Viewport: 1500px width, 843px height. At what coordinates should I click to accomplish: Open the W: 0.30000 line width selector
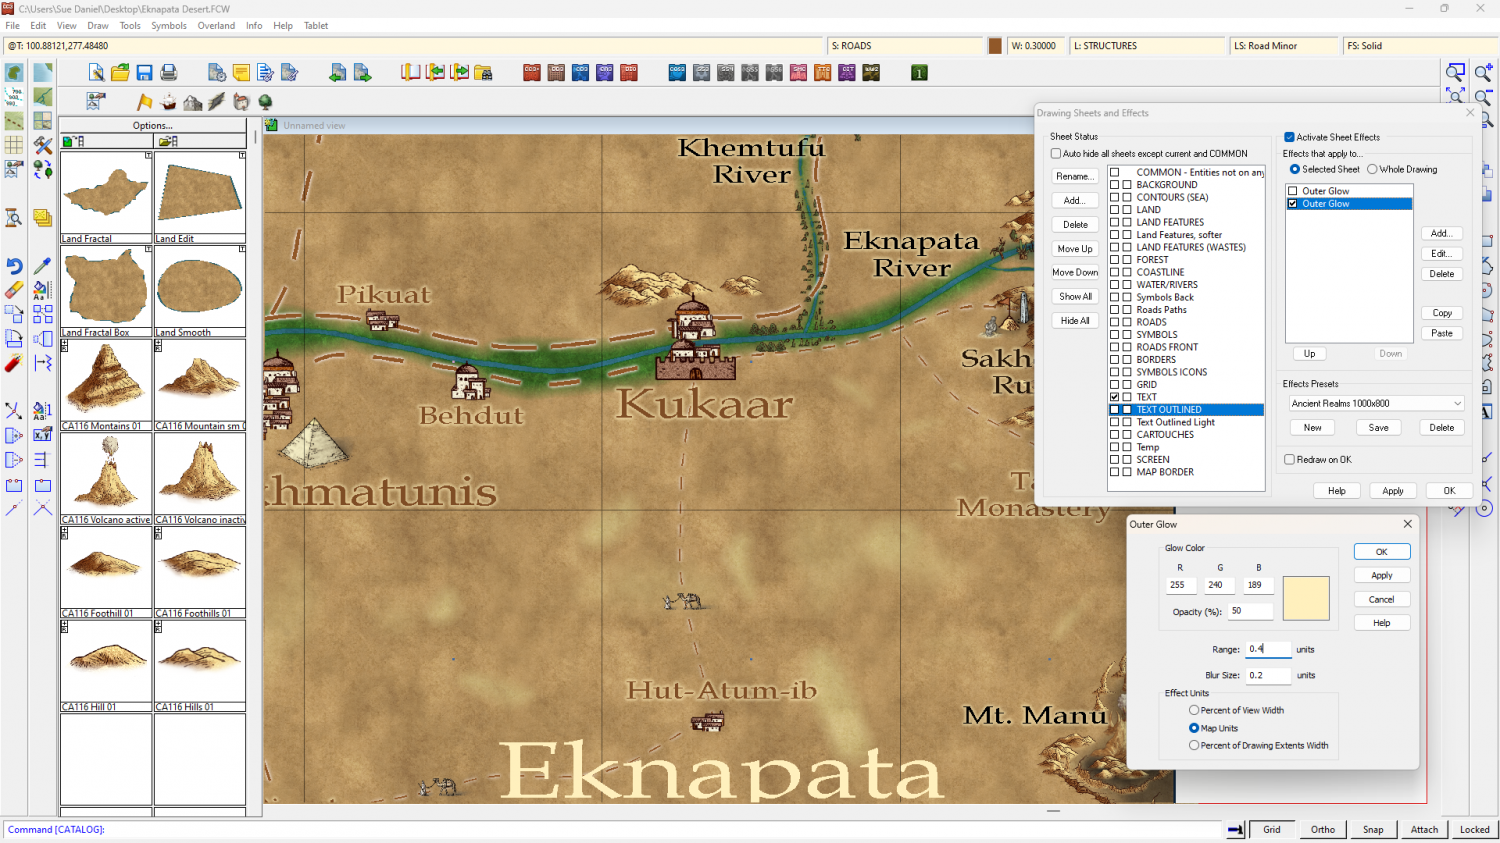(1036, 46)
